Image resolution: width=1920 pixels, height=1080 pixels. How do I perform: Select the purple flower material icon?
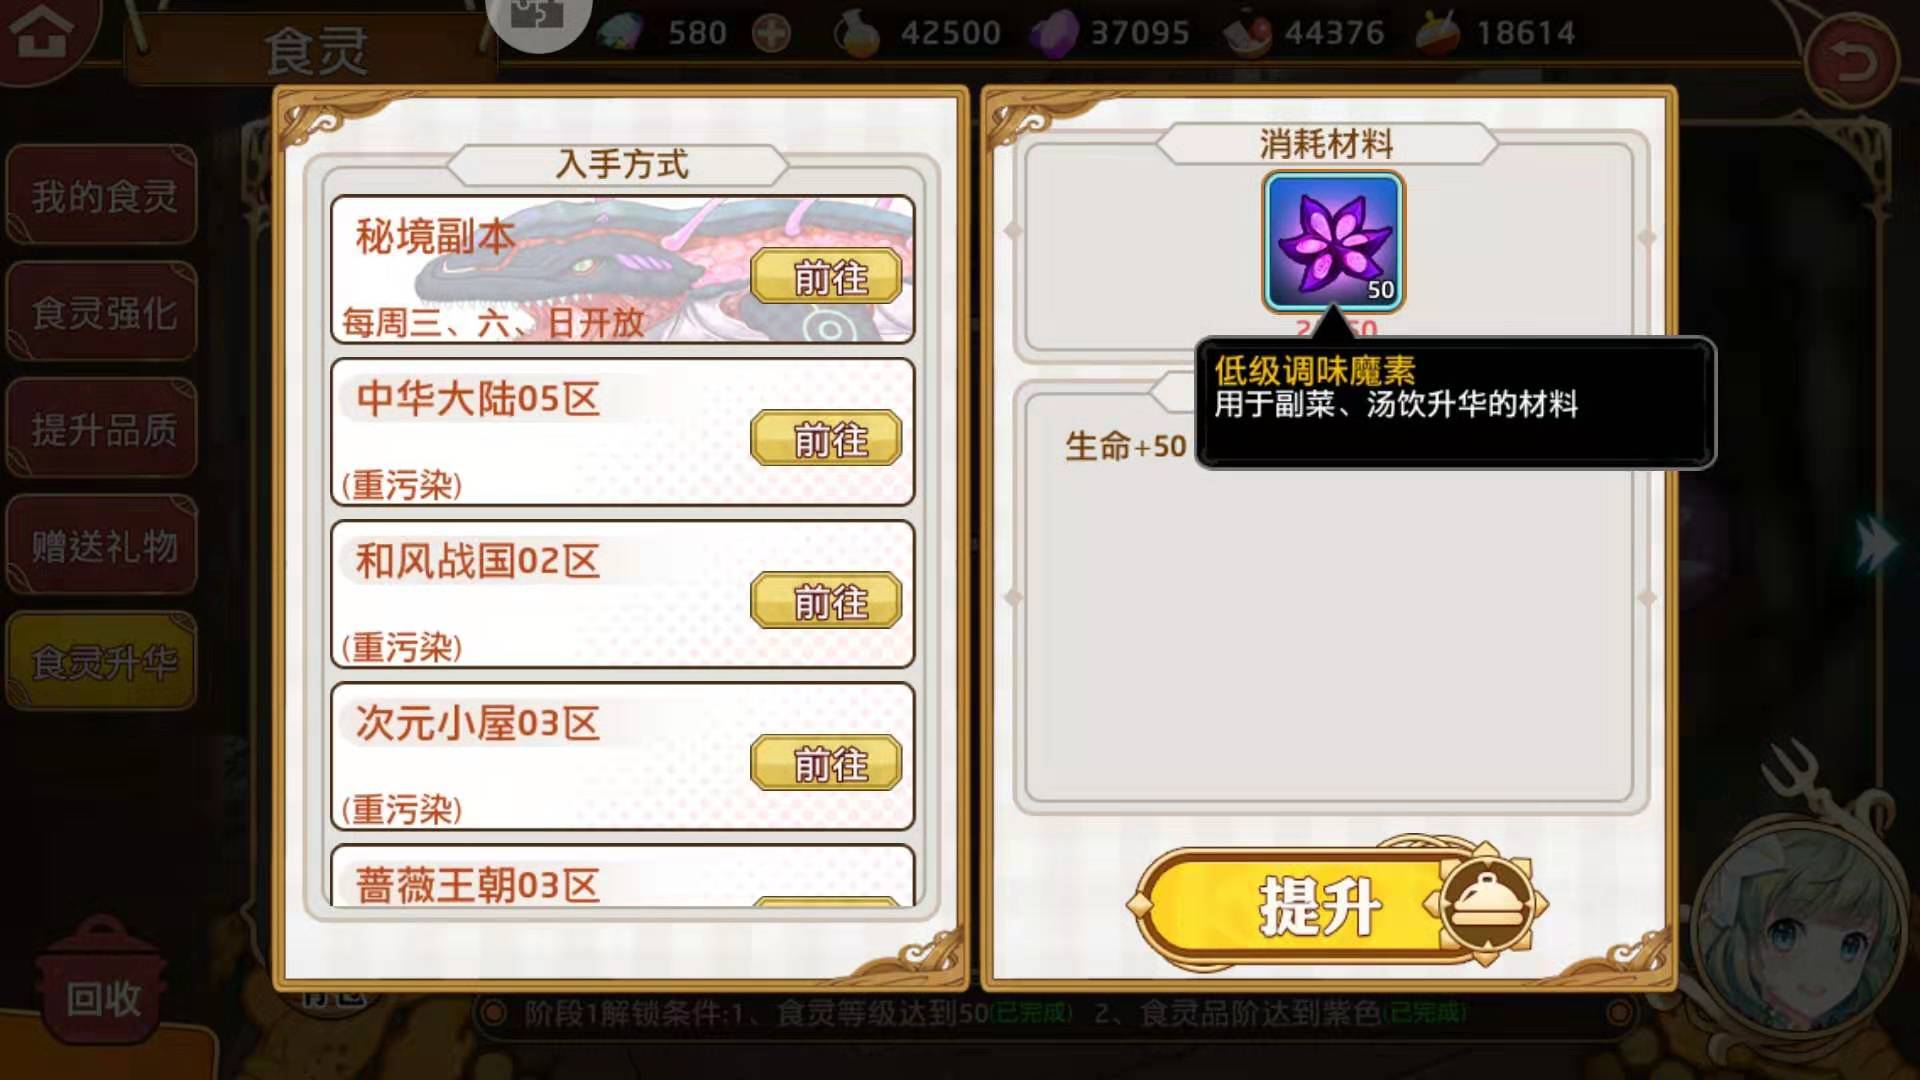coord(1333,241)
